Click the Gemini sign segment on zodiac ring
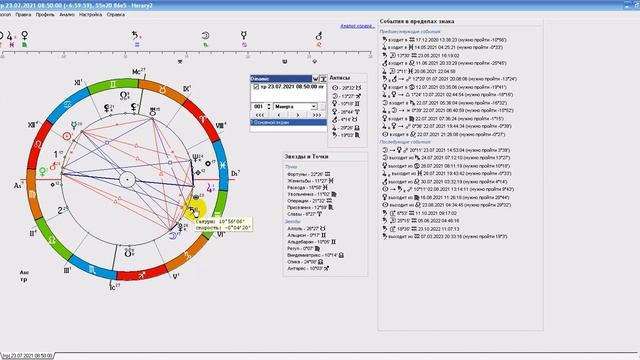Screen dimensions: 640x360 click(113, 84)
